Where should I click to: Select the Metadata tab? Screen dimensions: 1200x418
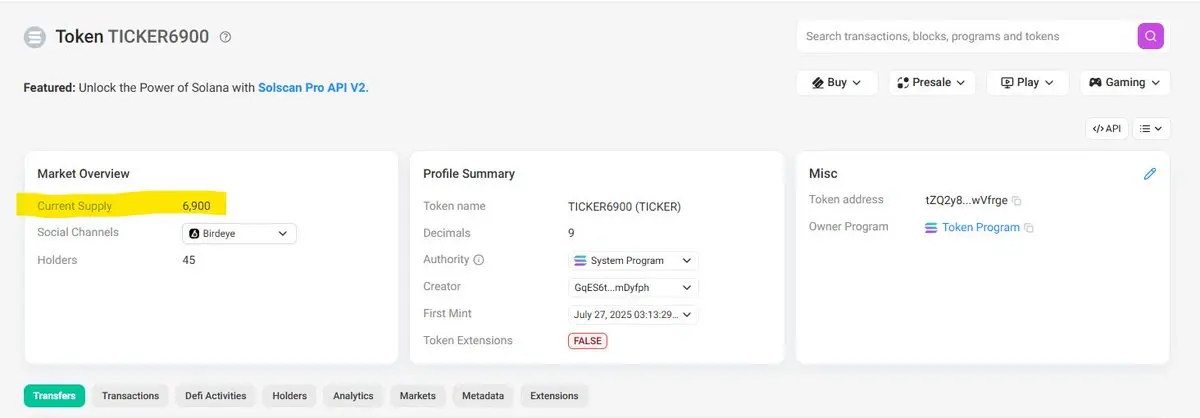pos(483,396)
